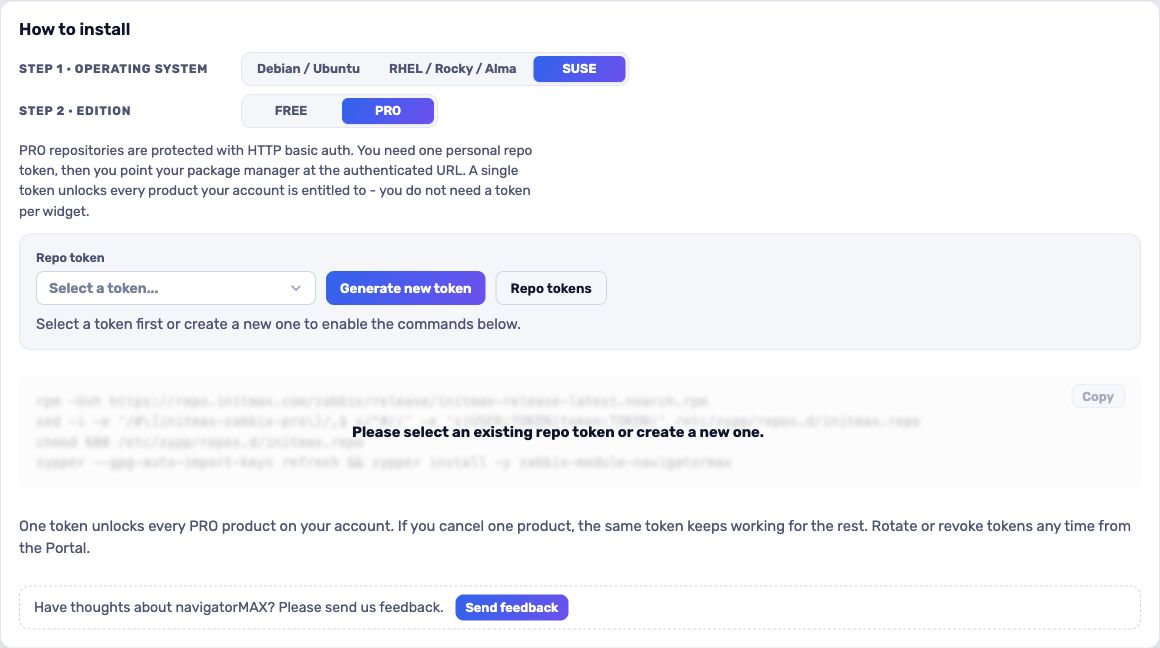This screenshot has width=1160, height=648.
Task: Click the Send feedback button
Action: 511,607
